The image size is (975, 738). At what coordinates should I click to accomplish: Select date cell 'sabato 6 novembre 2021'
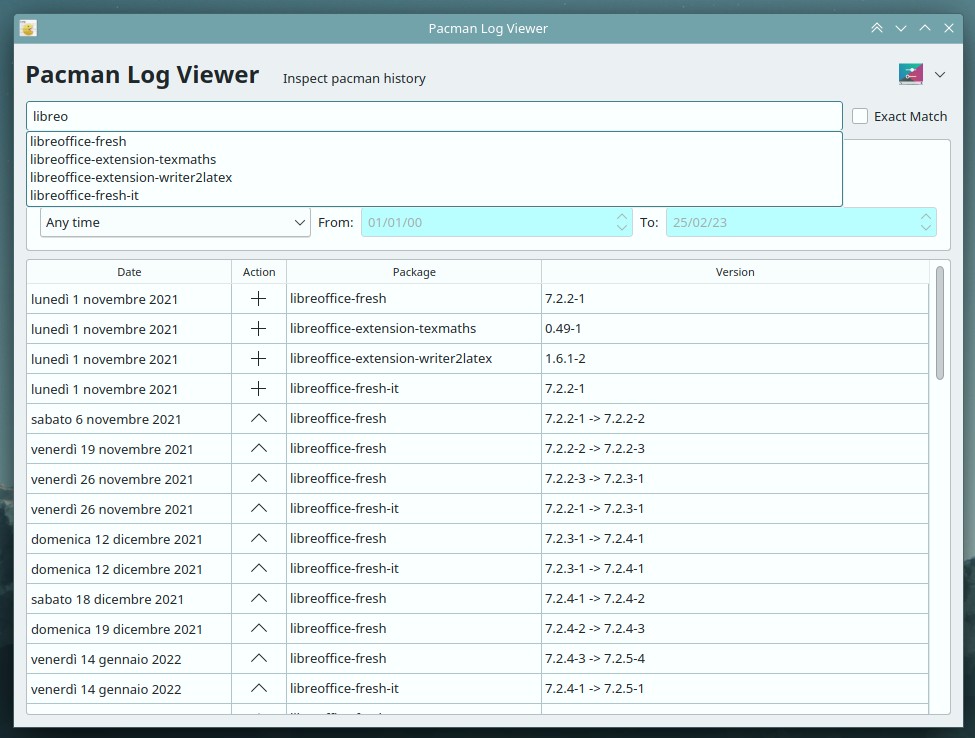coord(129,419)
